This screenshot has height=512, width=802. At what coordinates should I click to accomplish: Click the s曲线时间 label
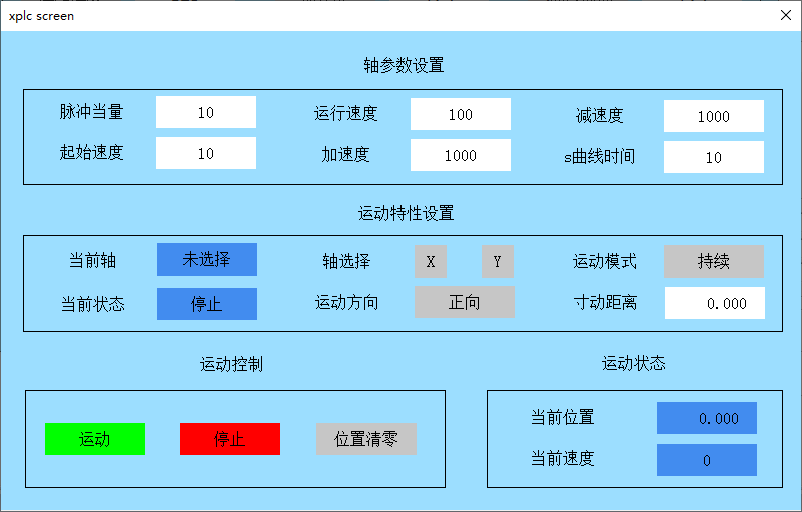click(599, 156)
